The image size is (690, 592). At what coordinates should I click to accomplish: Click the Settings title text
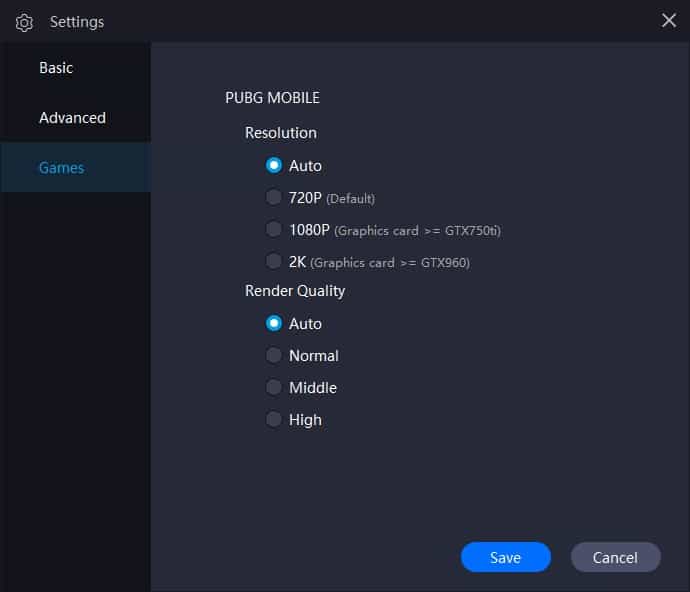tap(77, 22)
